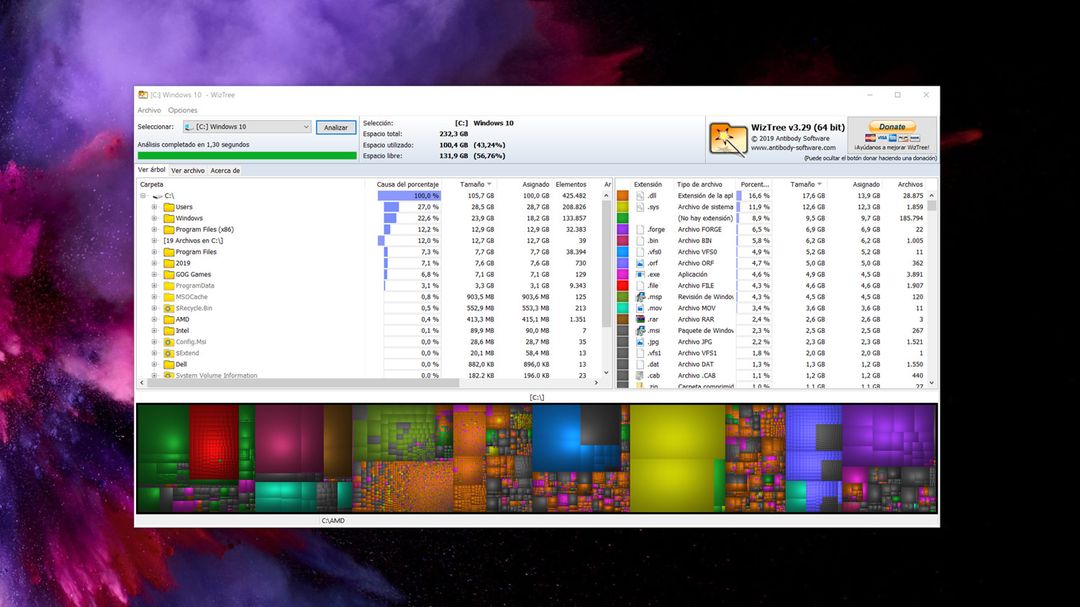This screenshot has width=1080, height=607.
Task: Expand the Windows folder in the tree
Action: [x=152, y=218]
